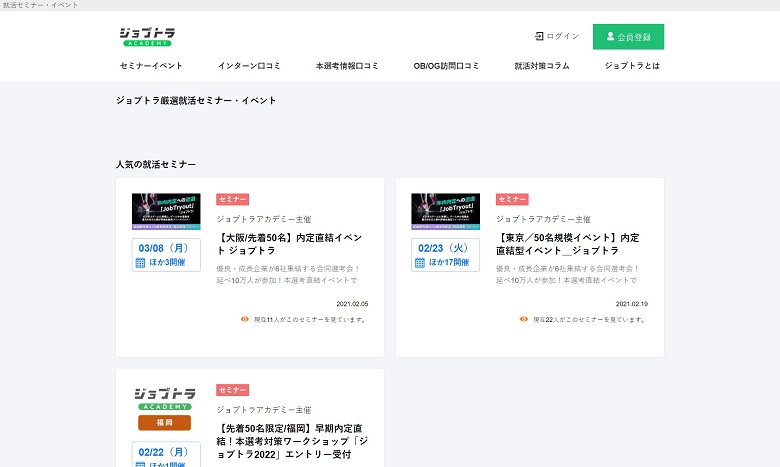Click the 03/08（月） date box
Screen dimensions: 780x467
(166, 255)
